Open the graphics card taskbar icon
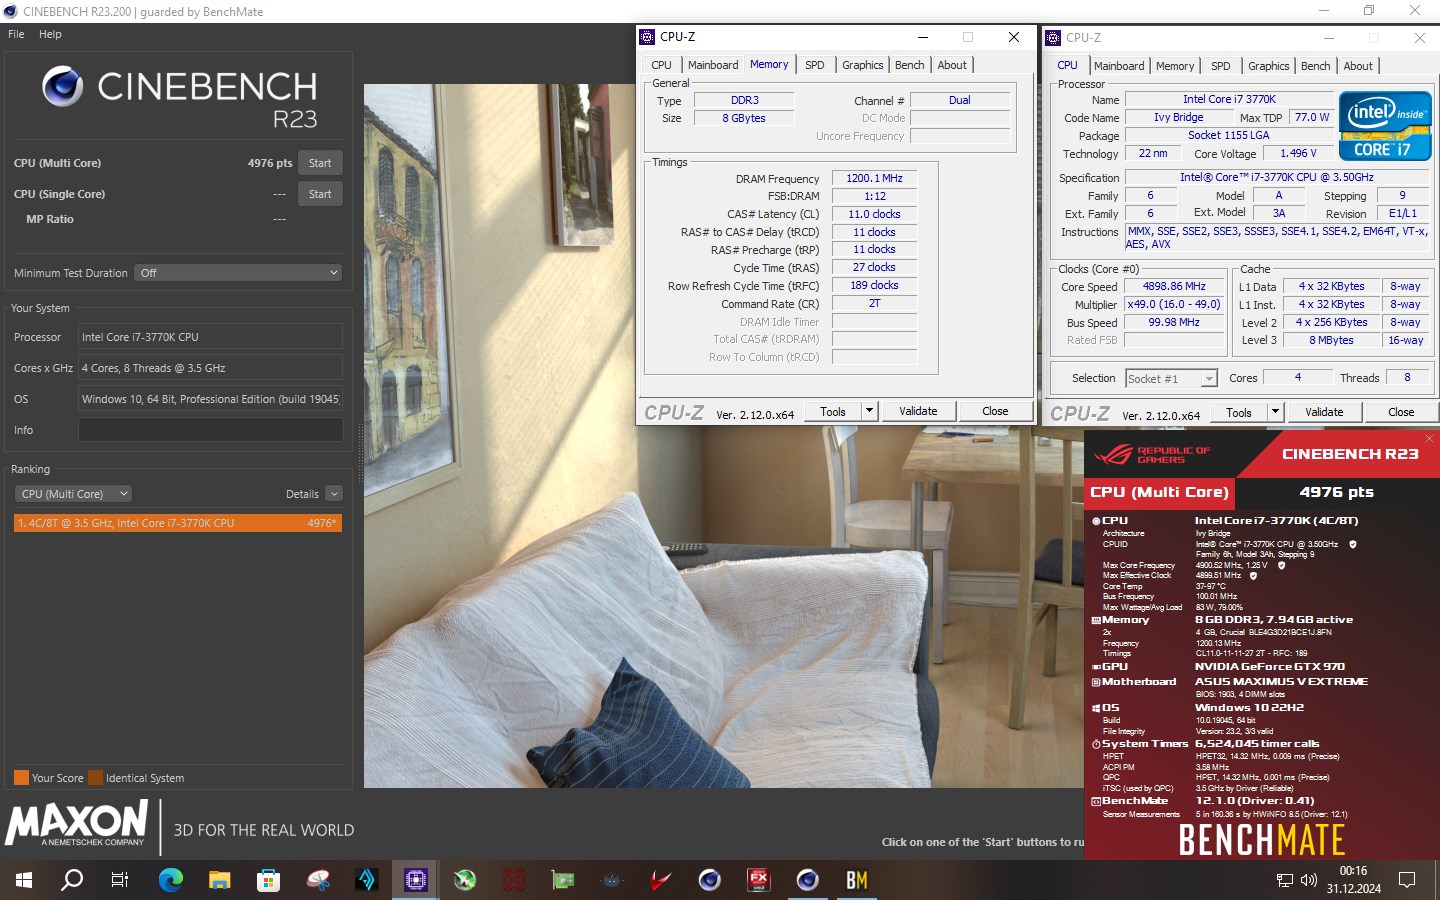This screenshot has width=1440, height=900. click(x=563, y=880)
